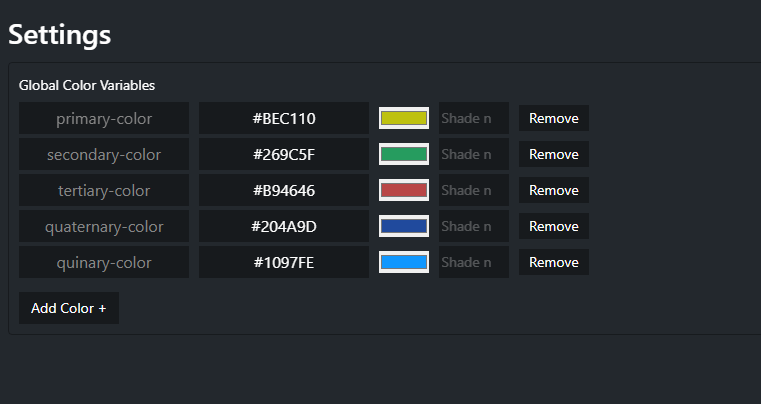Click the Shade field in primary-color row
The image size is (761, 404).
(474, 118)
